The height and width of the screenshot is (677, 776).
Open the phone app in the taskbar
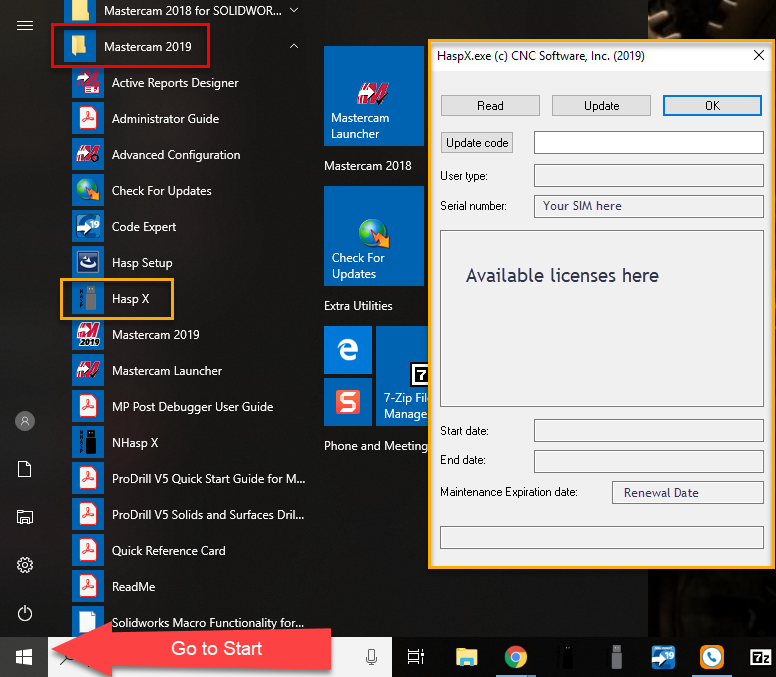coord(712,657)
